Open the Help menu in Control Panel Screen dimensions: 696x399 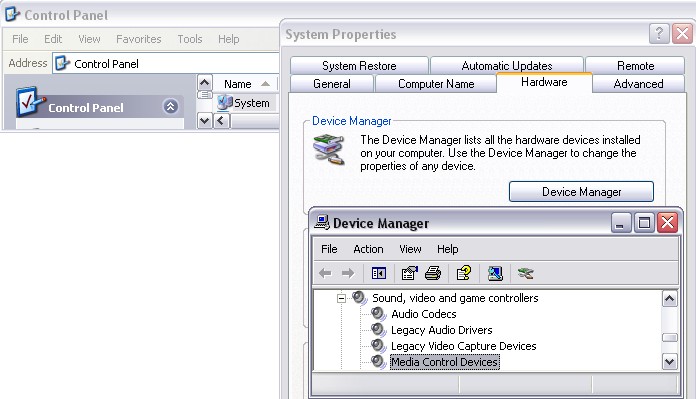228,39
